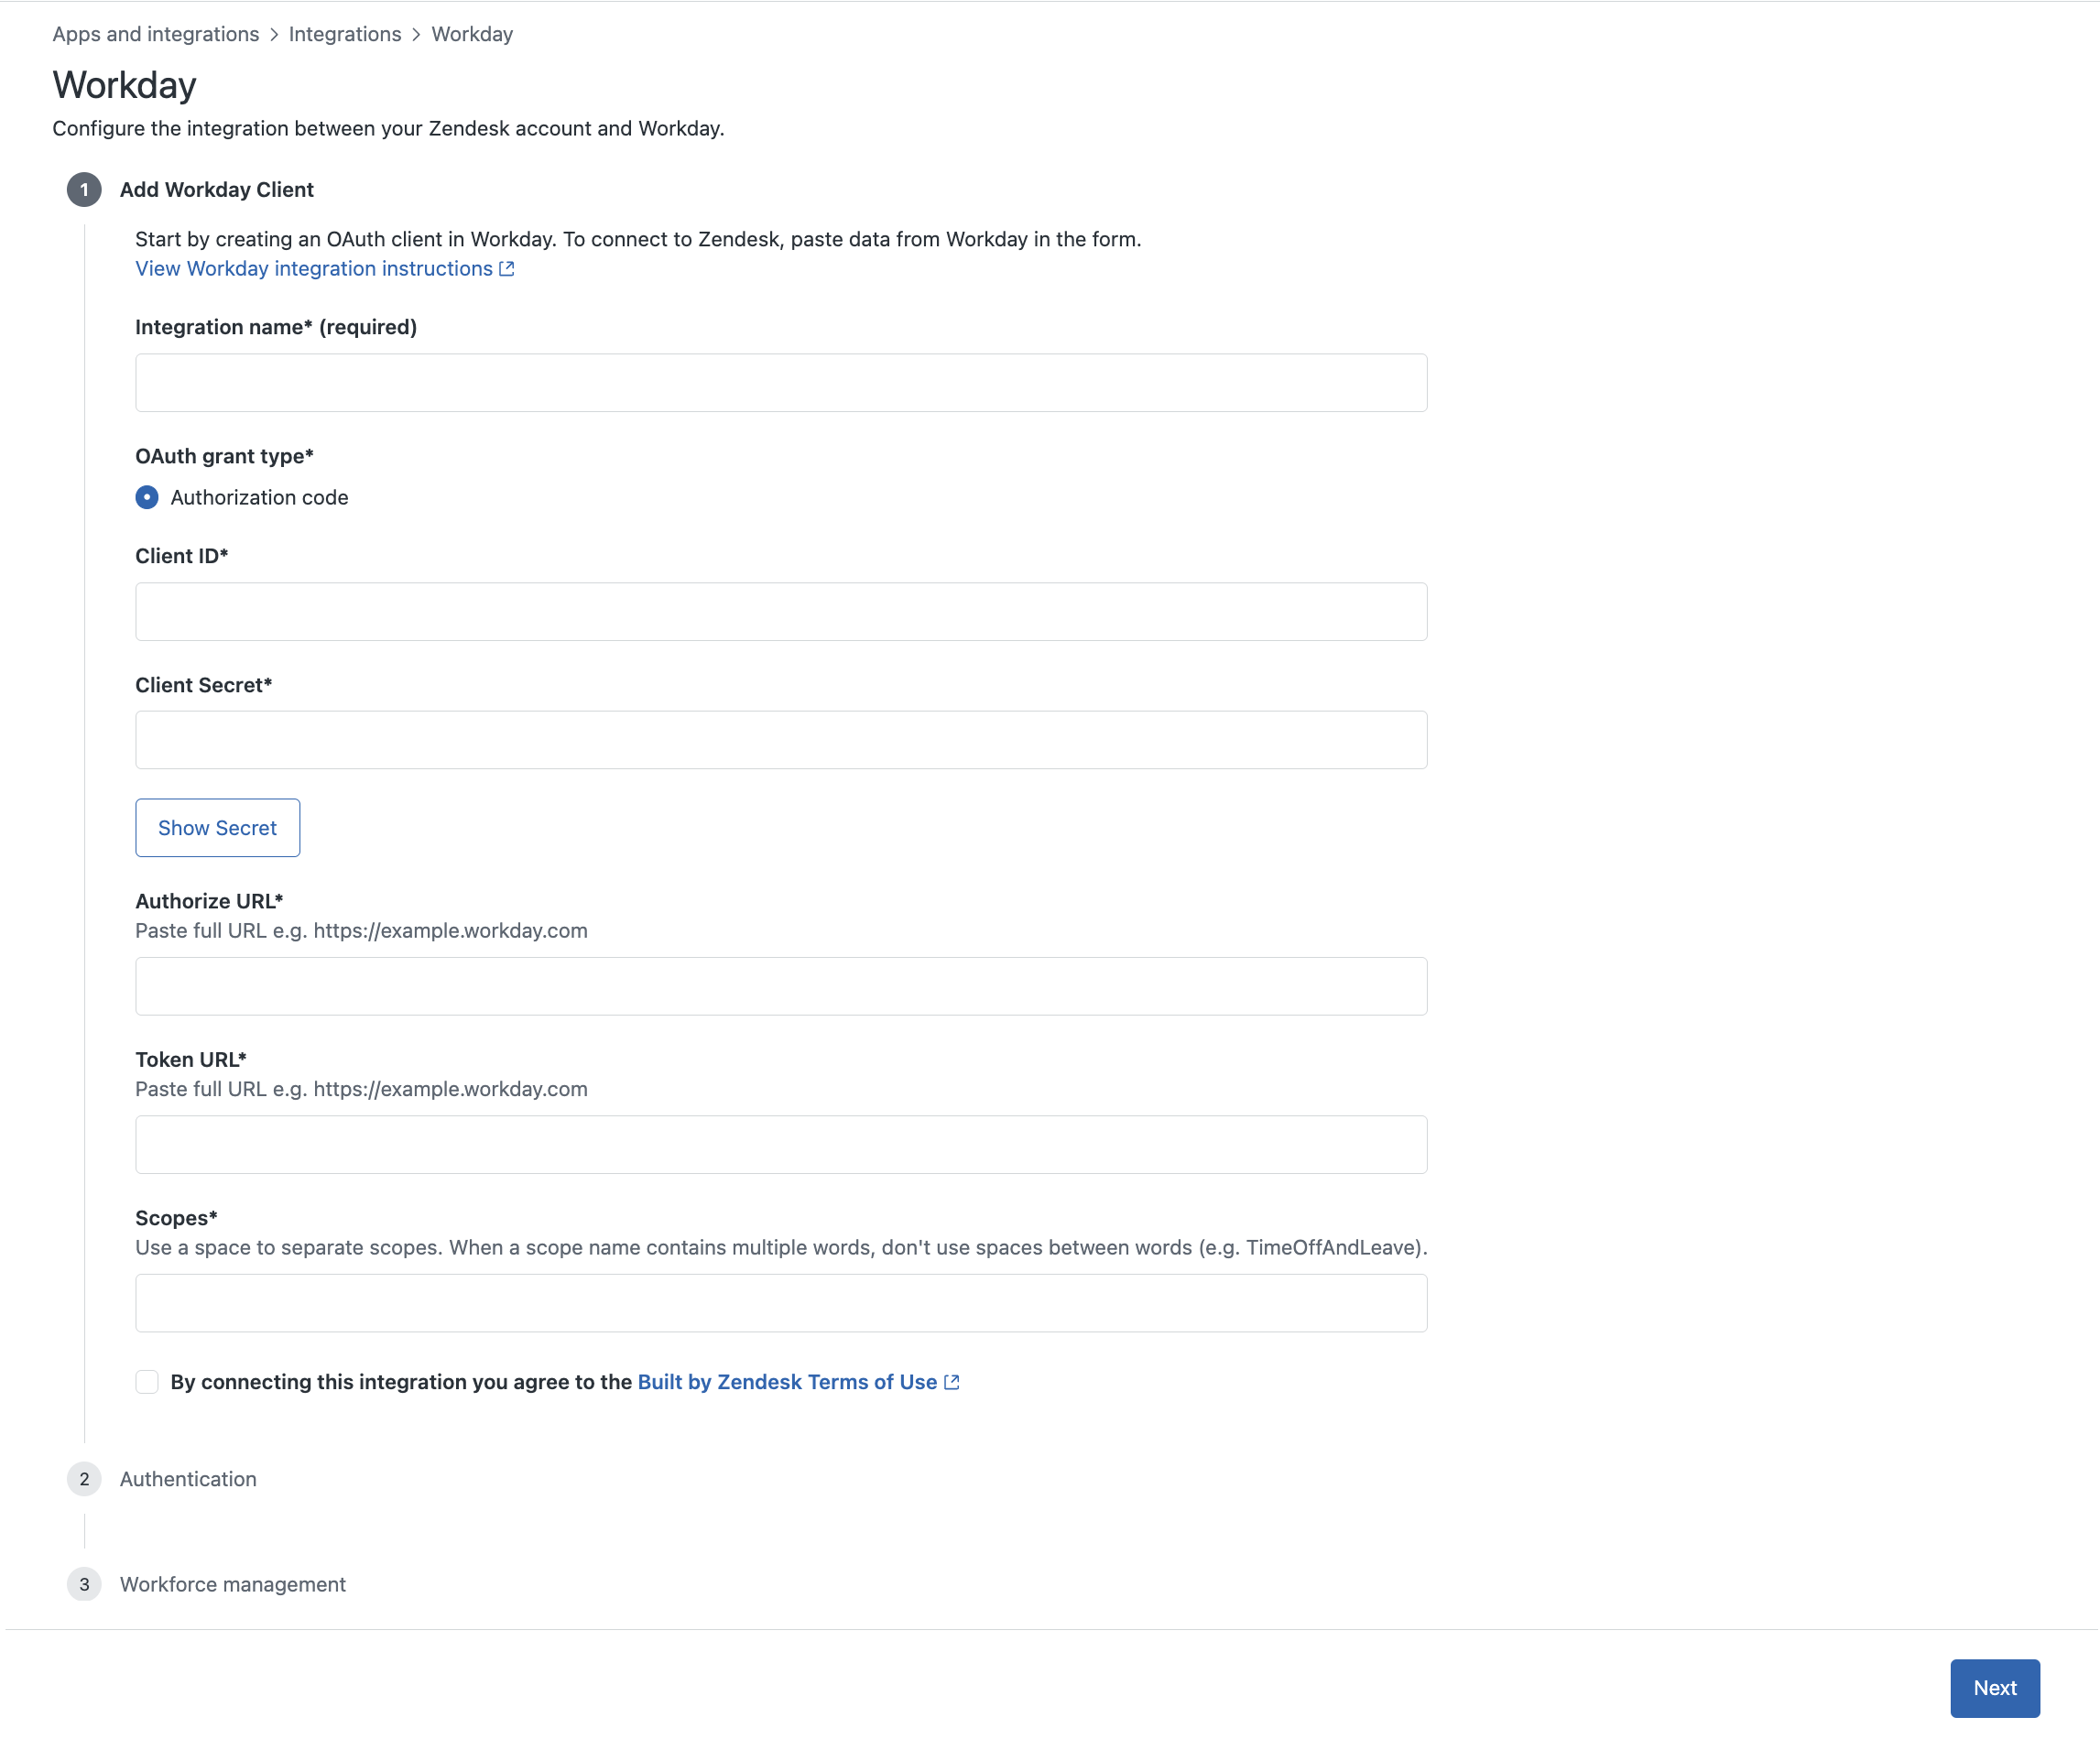This screenshot has width=2100, height=1739.
Task: Click the Next button
Action: [1995, 1688]
